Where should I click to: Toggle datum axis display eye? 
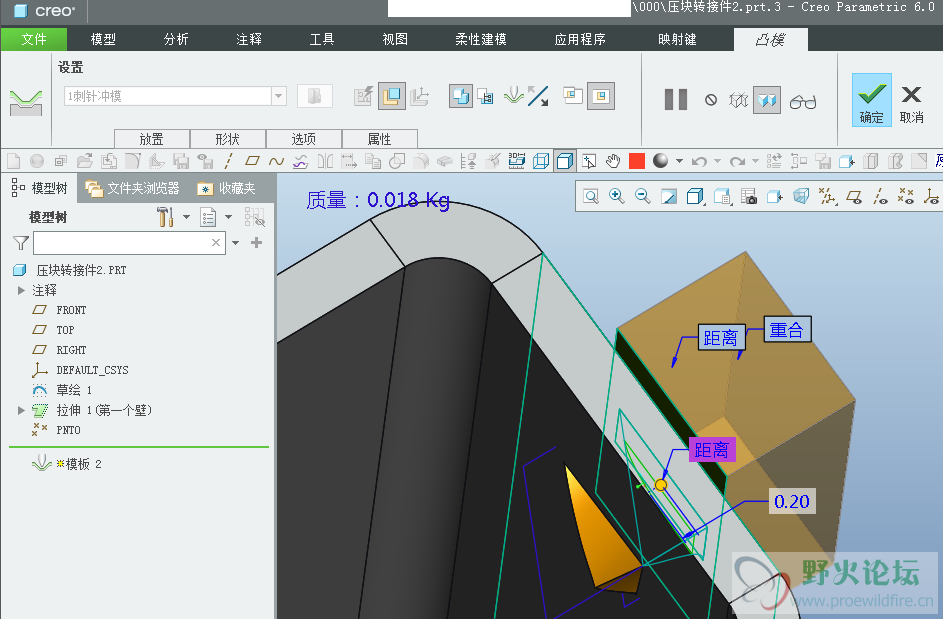tap(880, 196)
